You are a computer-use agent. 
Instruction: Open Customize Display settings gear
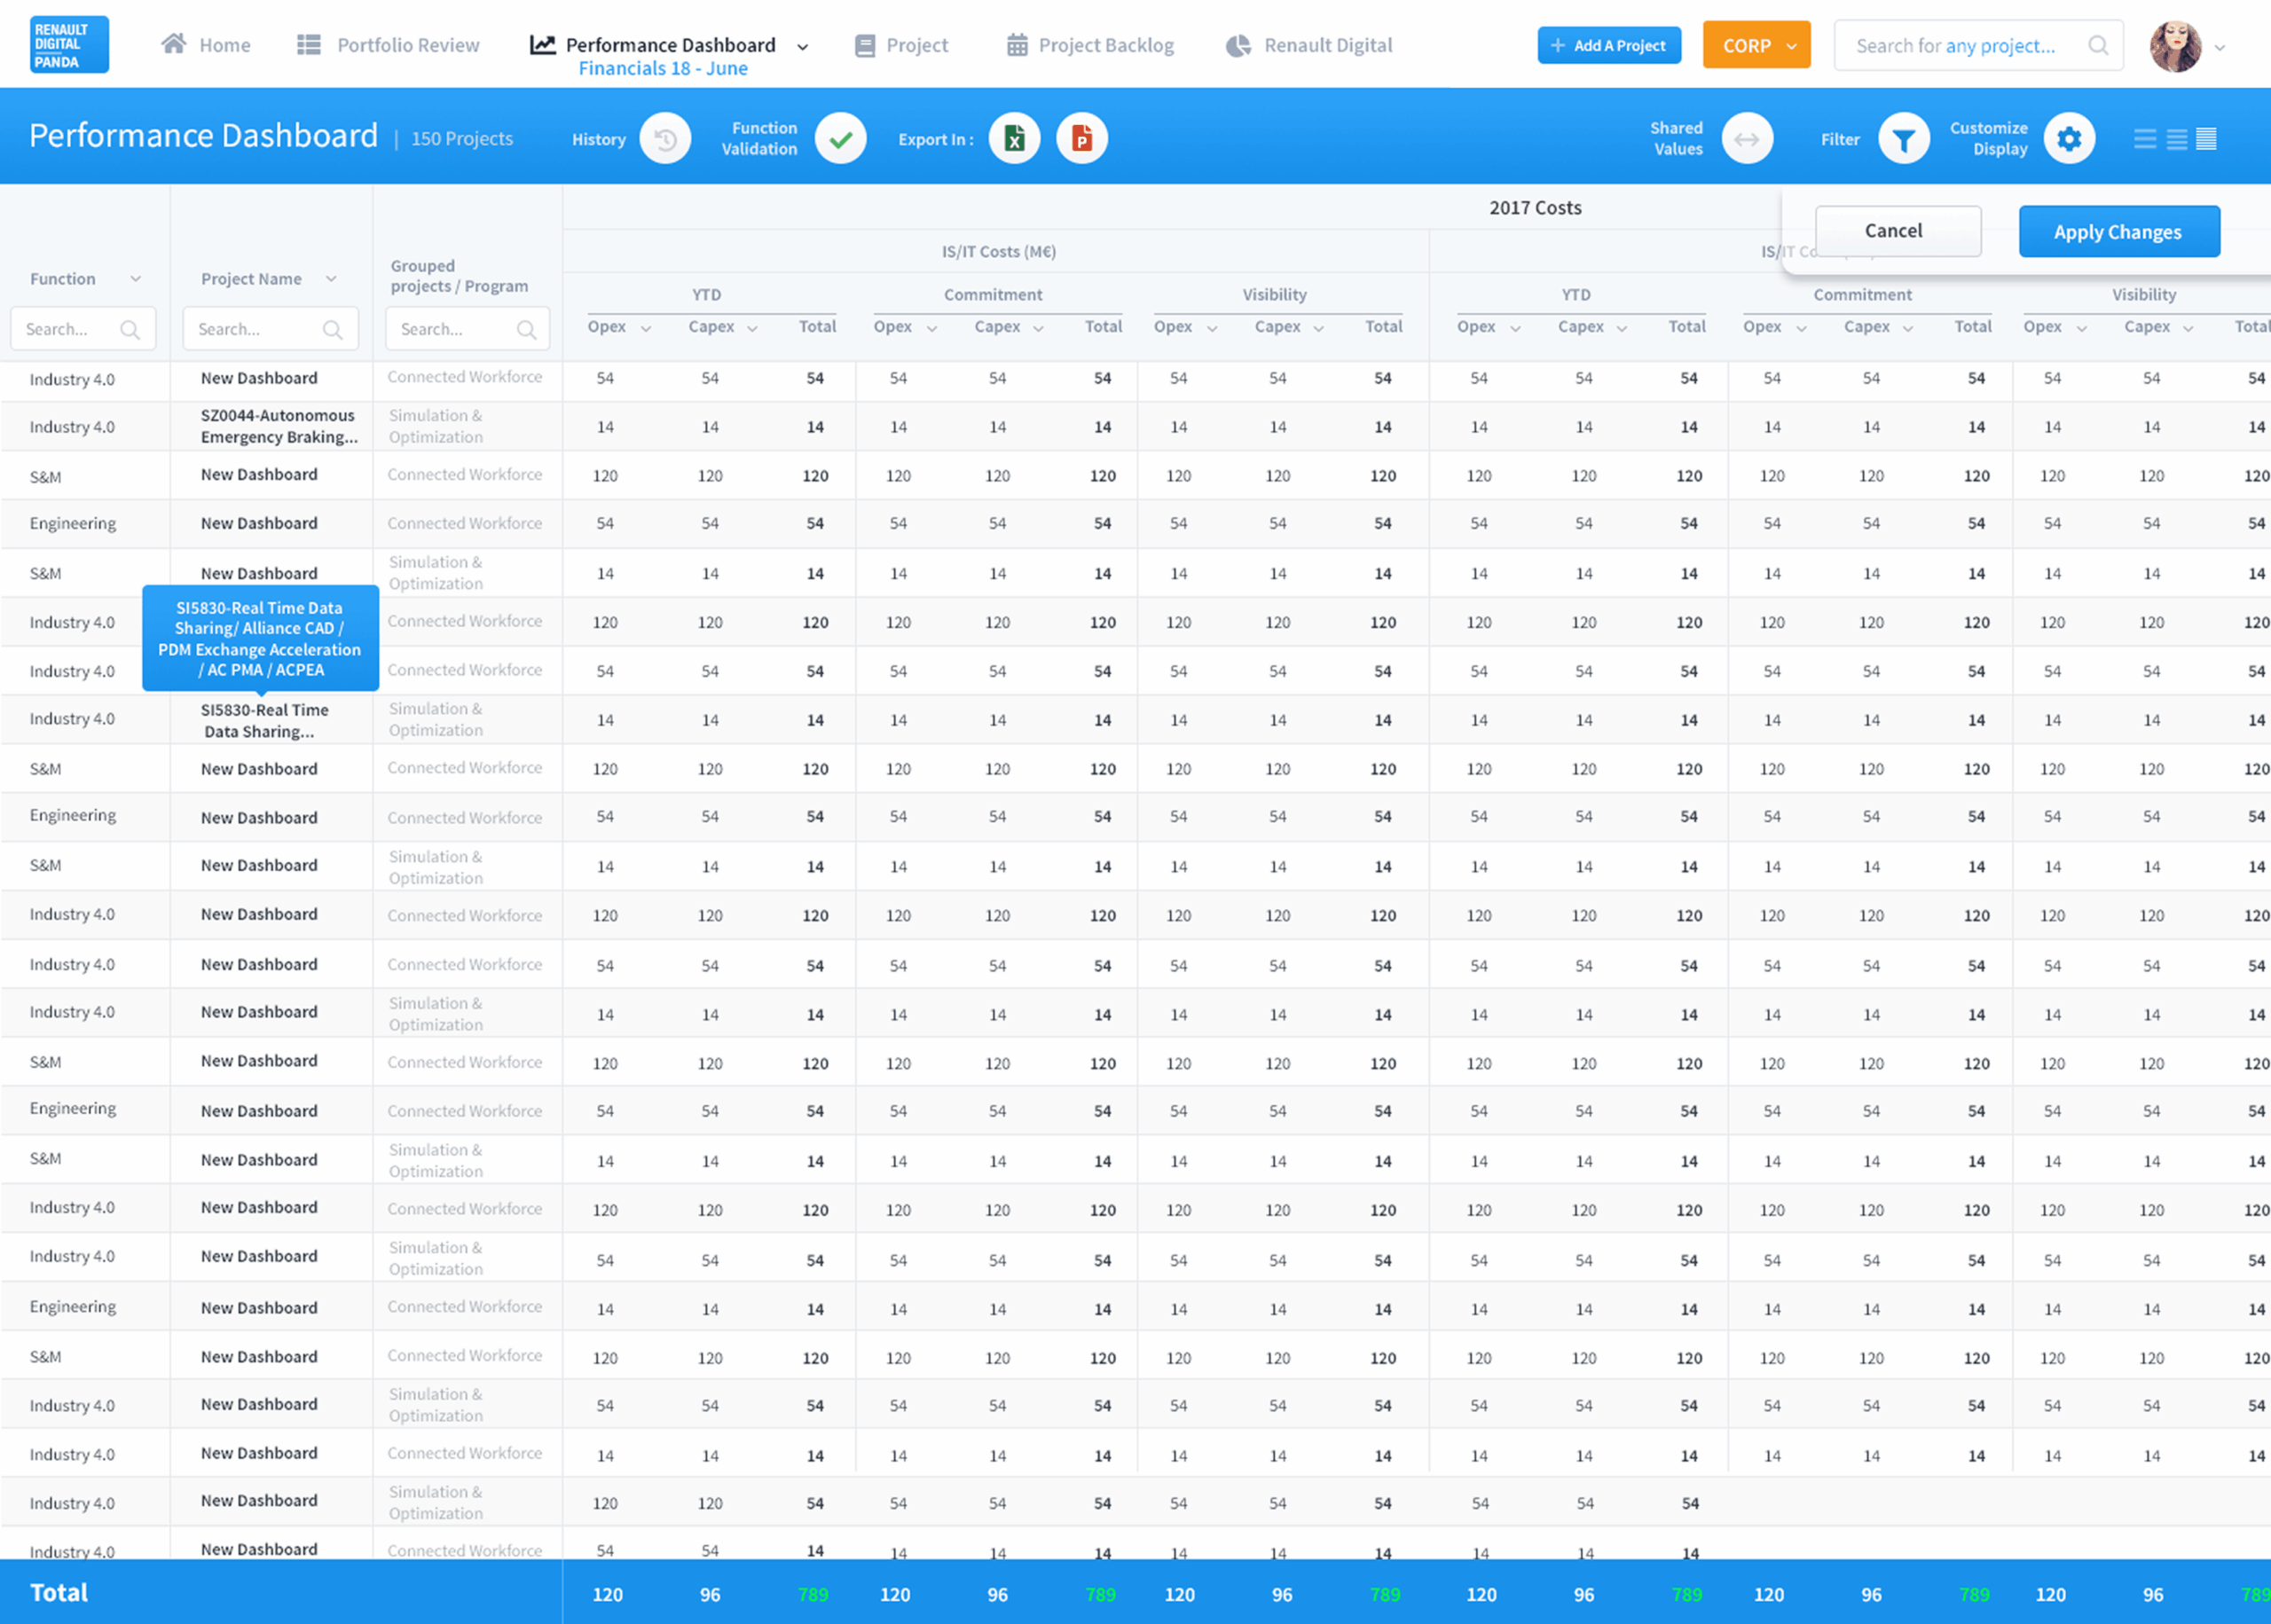2070,138
